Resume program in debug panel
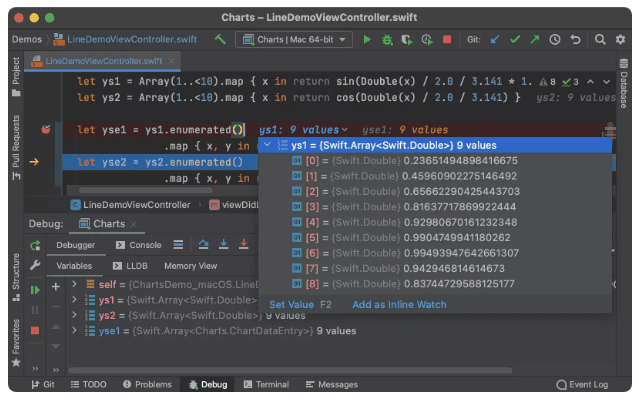The height and width of the screenshot is (402, 639). click(x=35, y=290)
